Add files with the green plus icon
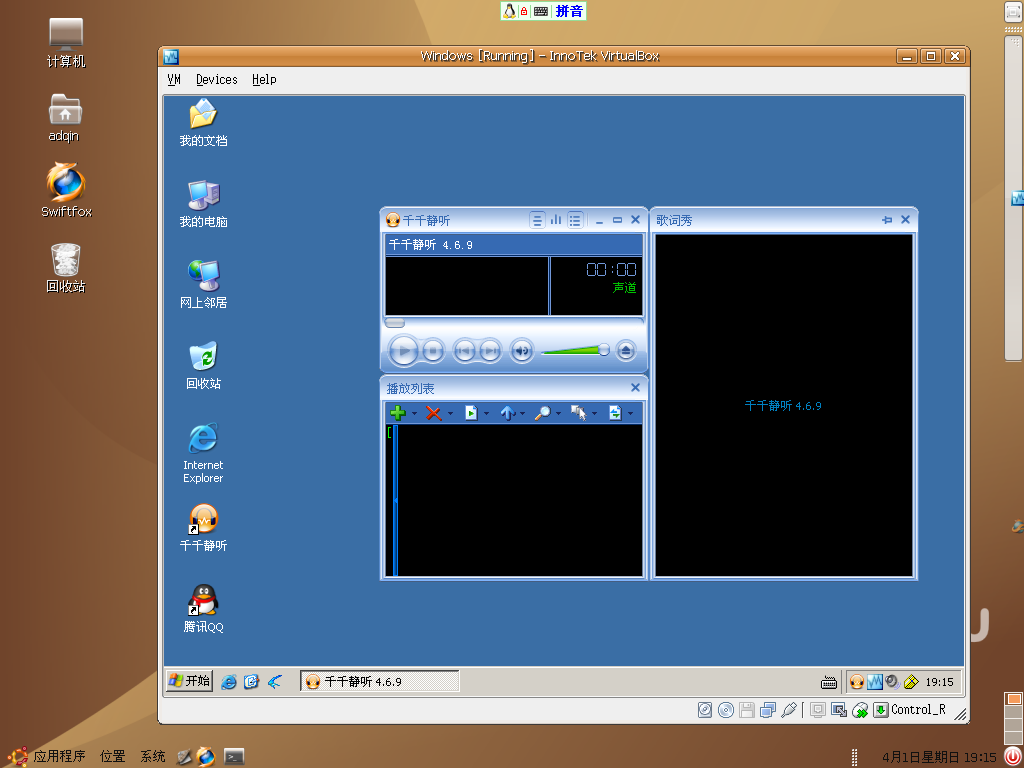1024x768 pixels. click(x=397, y=413)
